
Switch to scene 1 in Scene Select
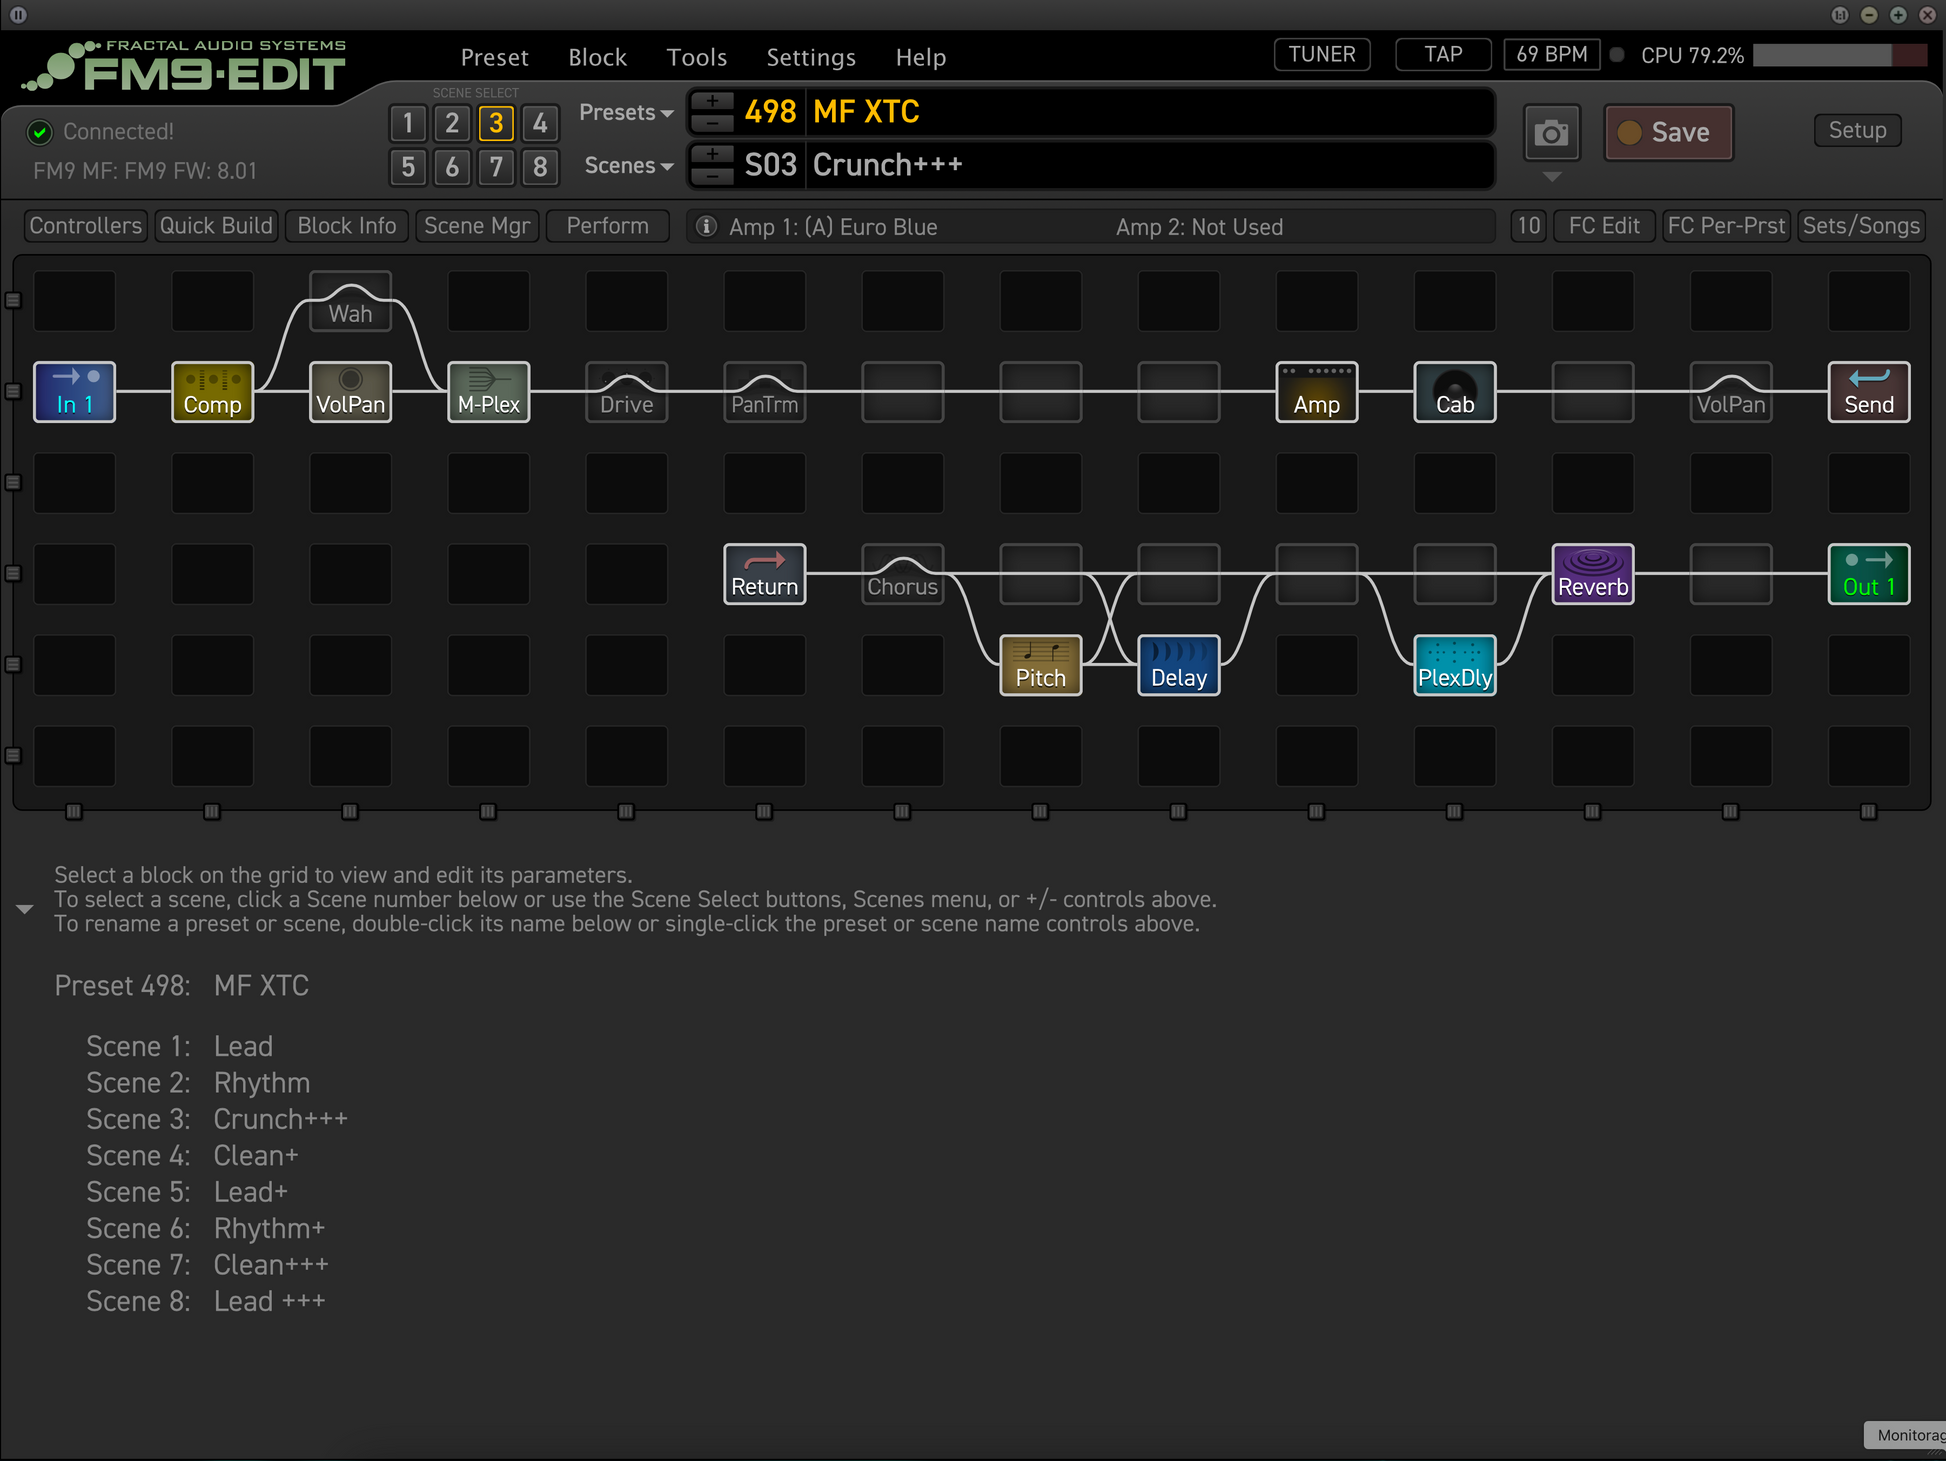pyautogui.click(x=408, y=123)
